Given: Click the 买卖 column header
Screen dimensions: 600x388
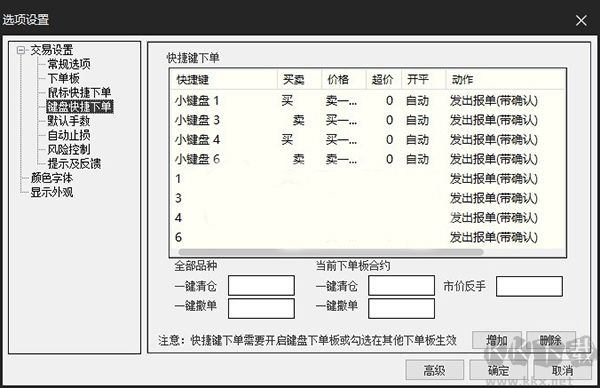Looking at the screenshot, I should tap(299, 80).
